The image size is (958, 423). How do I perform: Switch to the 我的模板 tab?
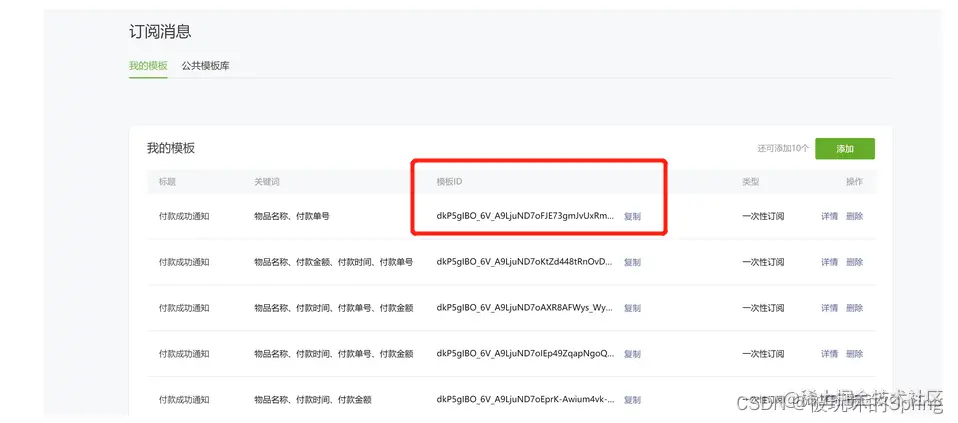(148, 66)
